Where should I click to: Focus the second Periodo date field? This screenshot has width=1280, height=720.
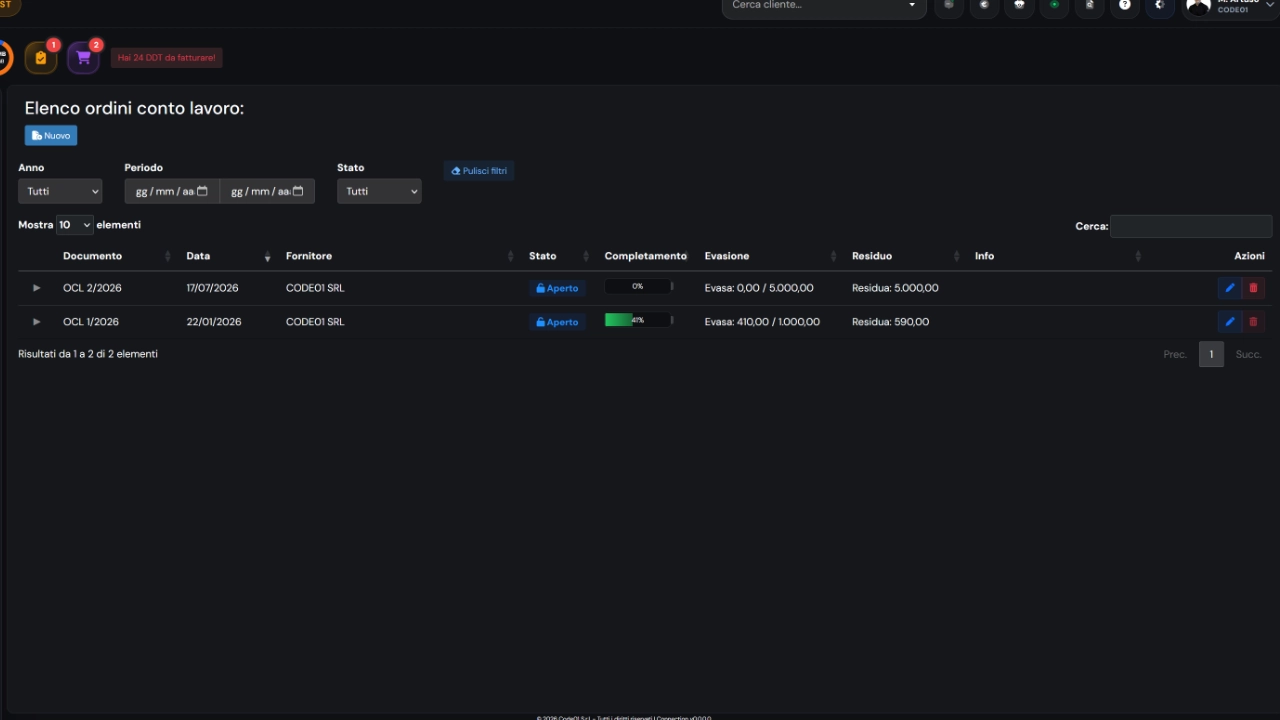click(267, 191)
